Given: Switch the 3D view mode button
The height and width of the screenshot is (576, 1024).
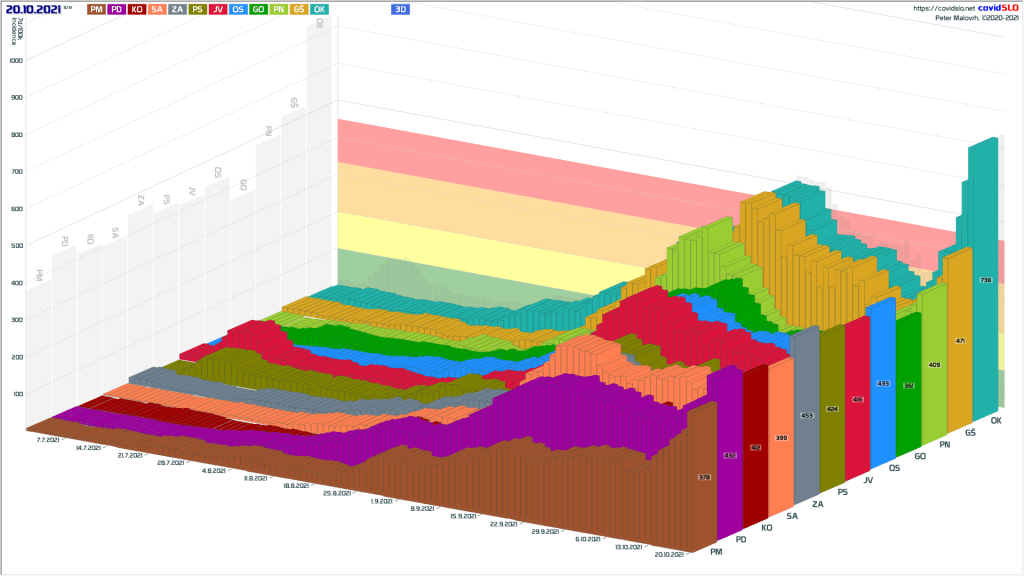Looking at the screenshot, I should 400,9.
